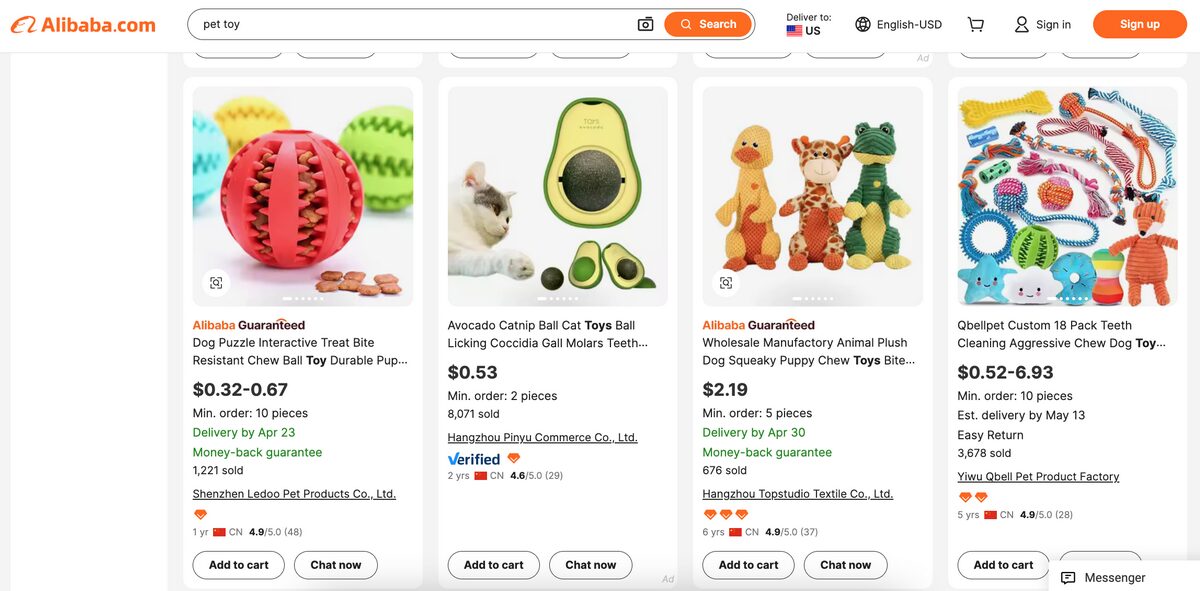Click the find-similar icon on the plush animals image

(x=726, y=283)
